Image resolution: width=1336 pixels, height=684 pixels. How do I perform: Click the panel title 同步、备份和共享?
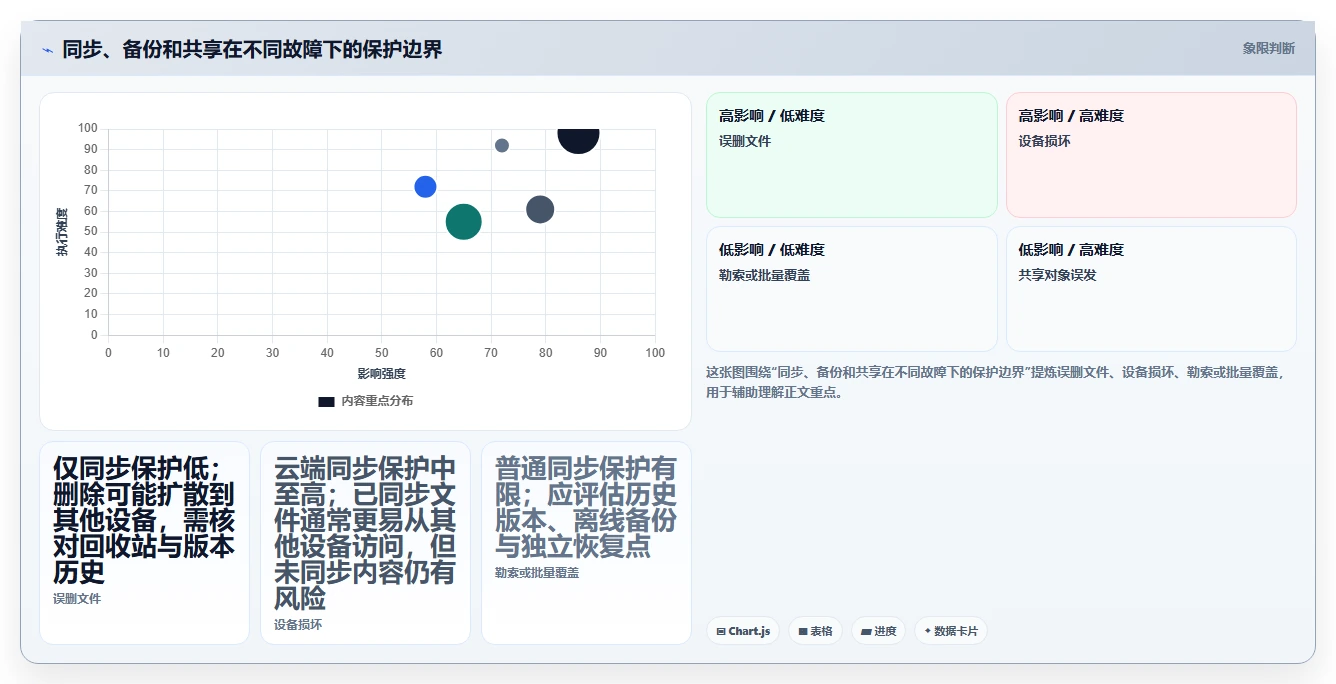pos(252,49)
